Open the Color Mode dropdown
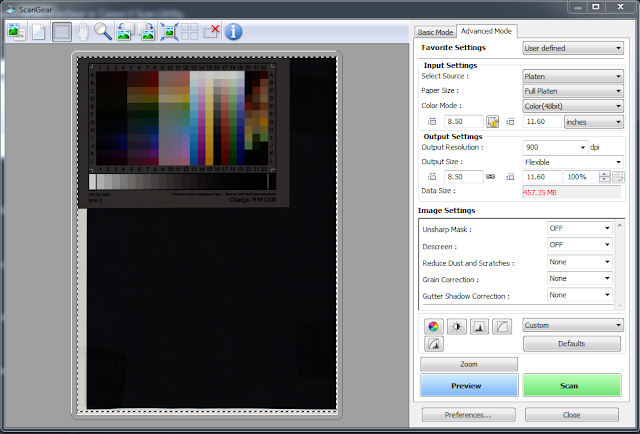This screenshot has width=640, height=434. 573,106
